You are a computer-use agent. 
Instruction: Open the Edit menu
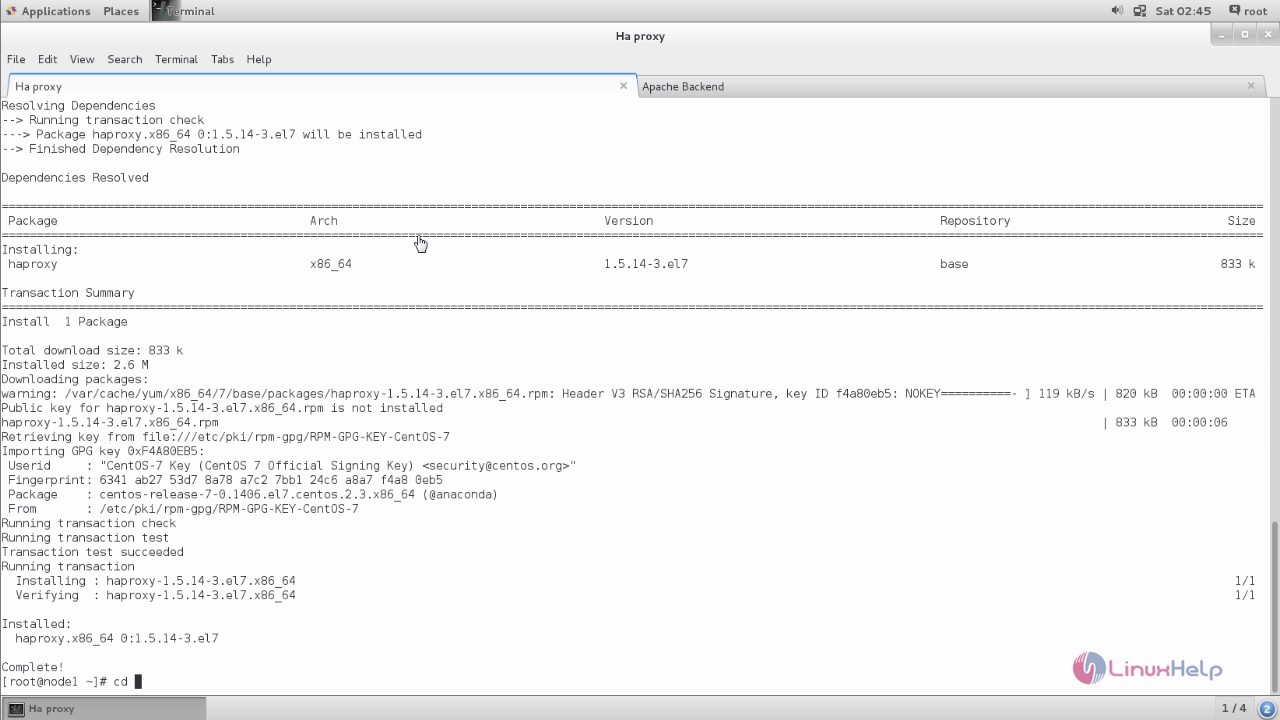[x=47, y=59]
